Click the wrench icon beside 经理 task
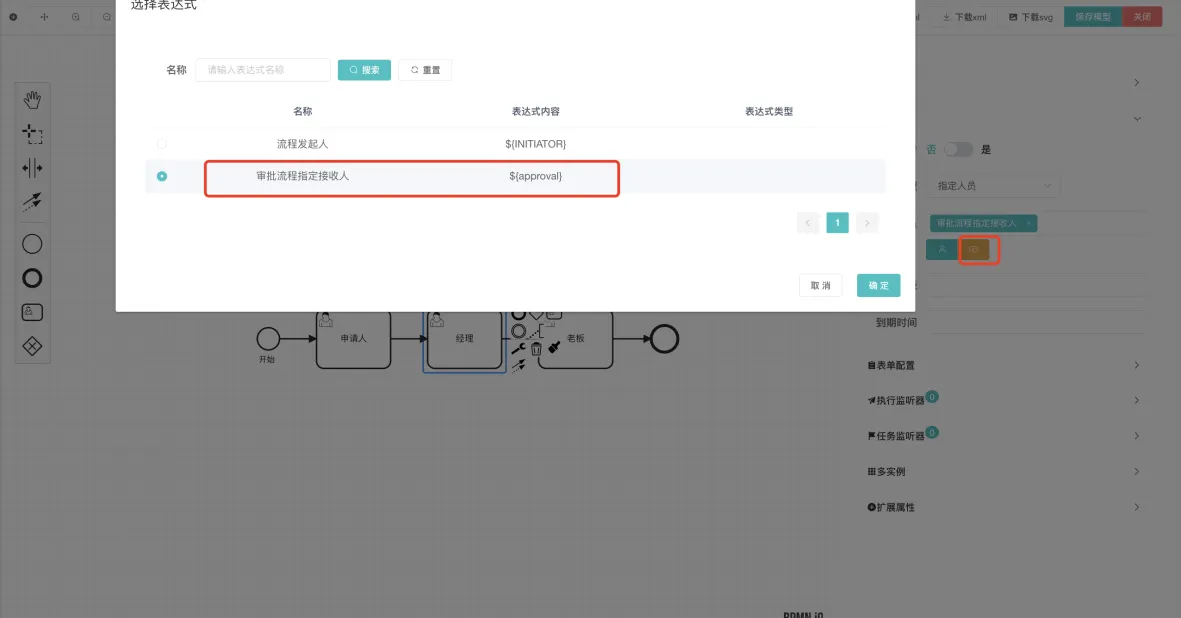The image size is (1181, 618). pyautogui.click(x=518, y=348)
